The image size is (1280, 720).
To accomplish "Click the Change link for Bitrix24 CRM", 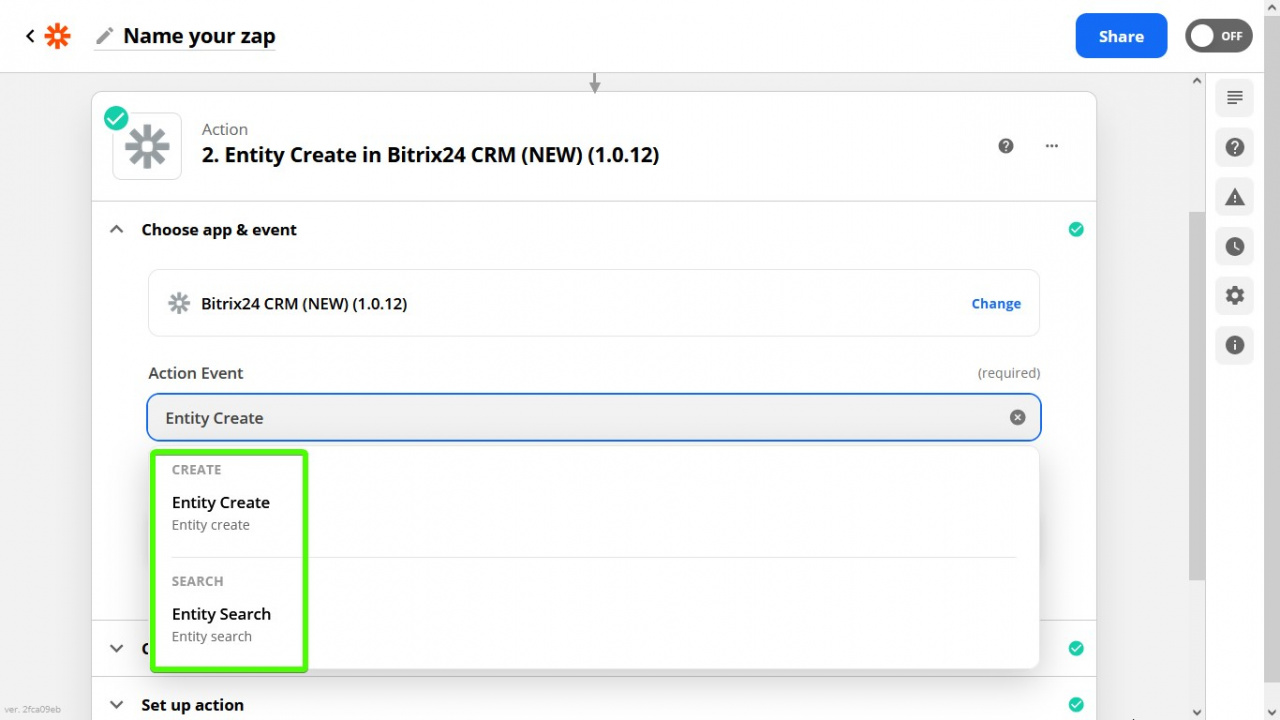I will [x=996, y=304].
